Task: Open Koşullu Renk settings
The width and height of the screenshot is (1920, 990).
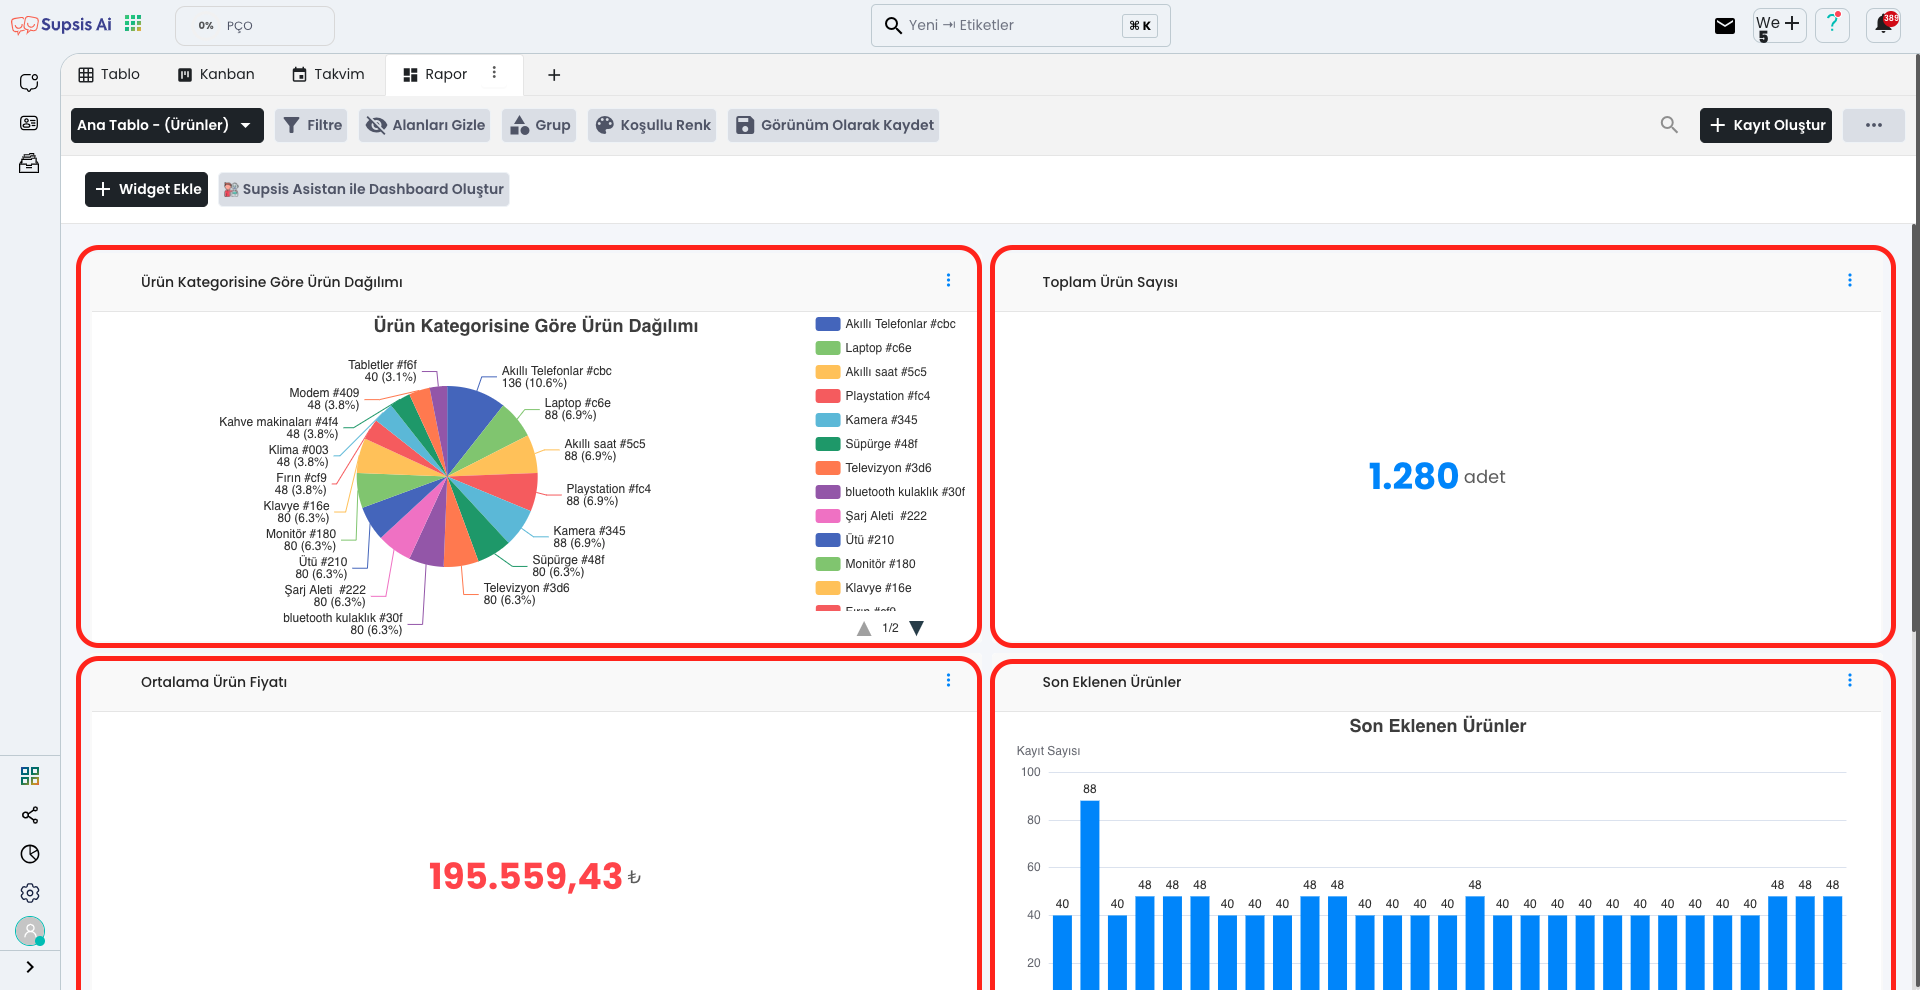Action: [653, 125]
